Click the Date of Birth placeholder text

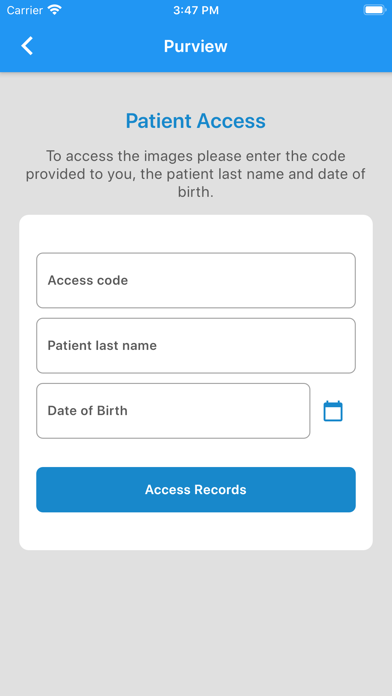click(x=87, y=411)
